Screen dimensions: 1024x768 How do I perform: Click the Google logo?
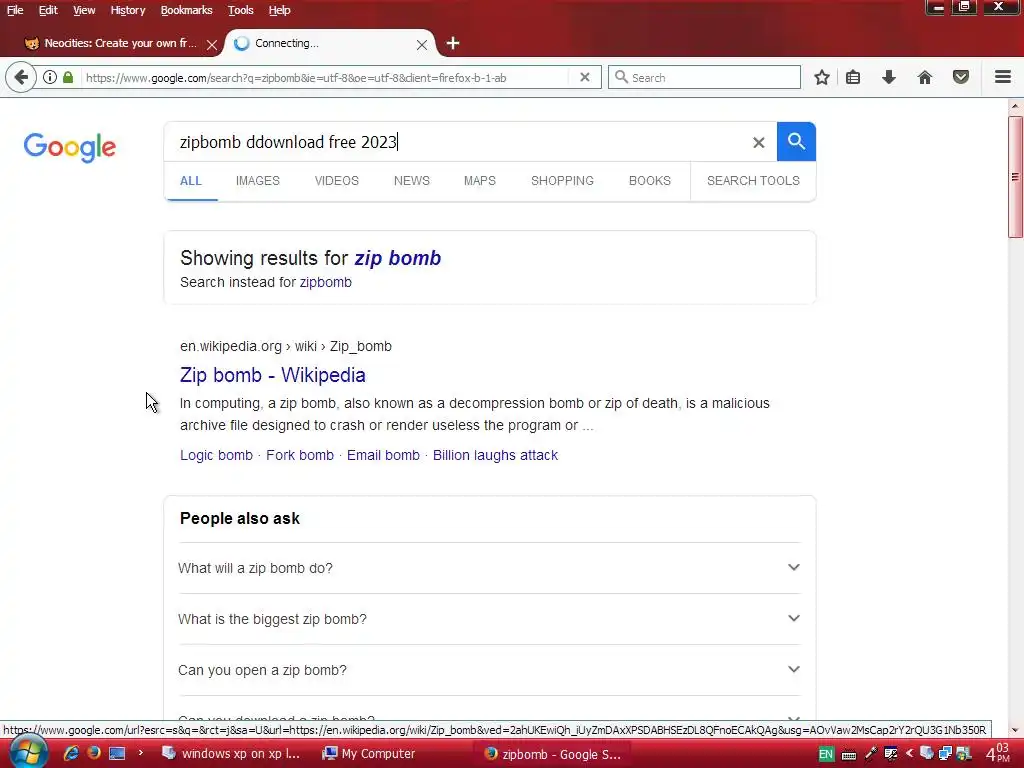[70, 147]
